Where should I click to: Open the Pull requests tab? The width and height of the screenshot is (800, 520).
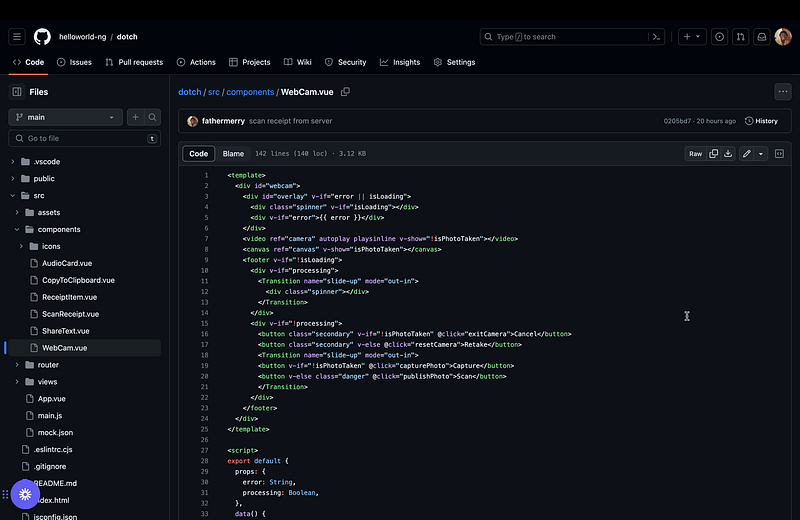133,62
